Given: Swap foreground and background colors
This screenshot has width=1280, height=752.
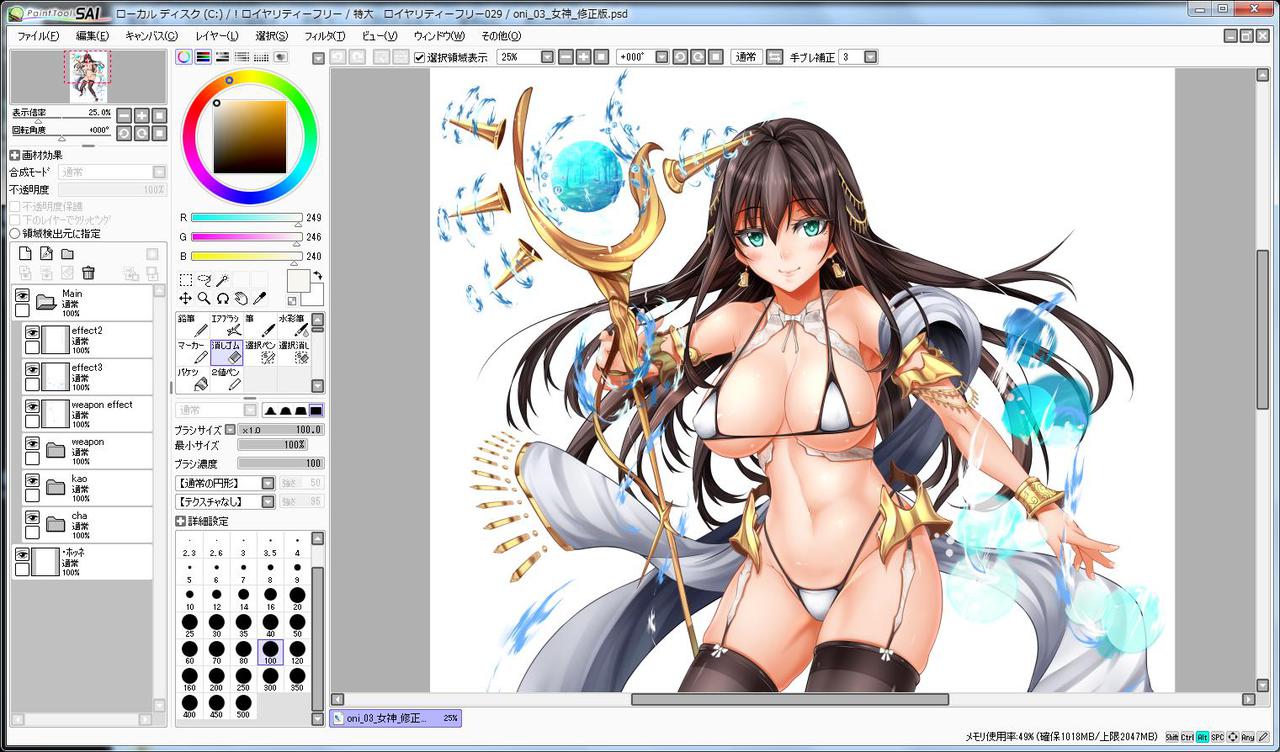Looking at the screenshot, I should (318, 274).
